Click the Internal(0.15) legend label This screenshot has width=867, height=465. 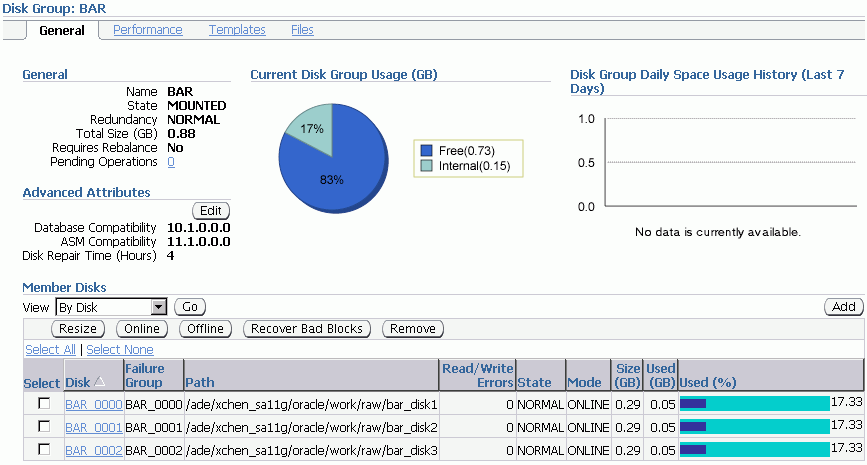pos(474,166)
